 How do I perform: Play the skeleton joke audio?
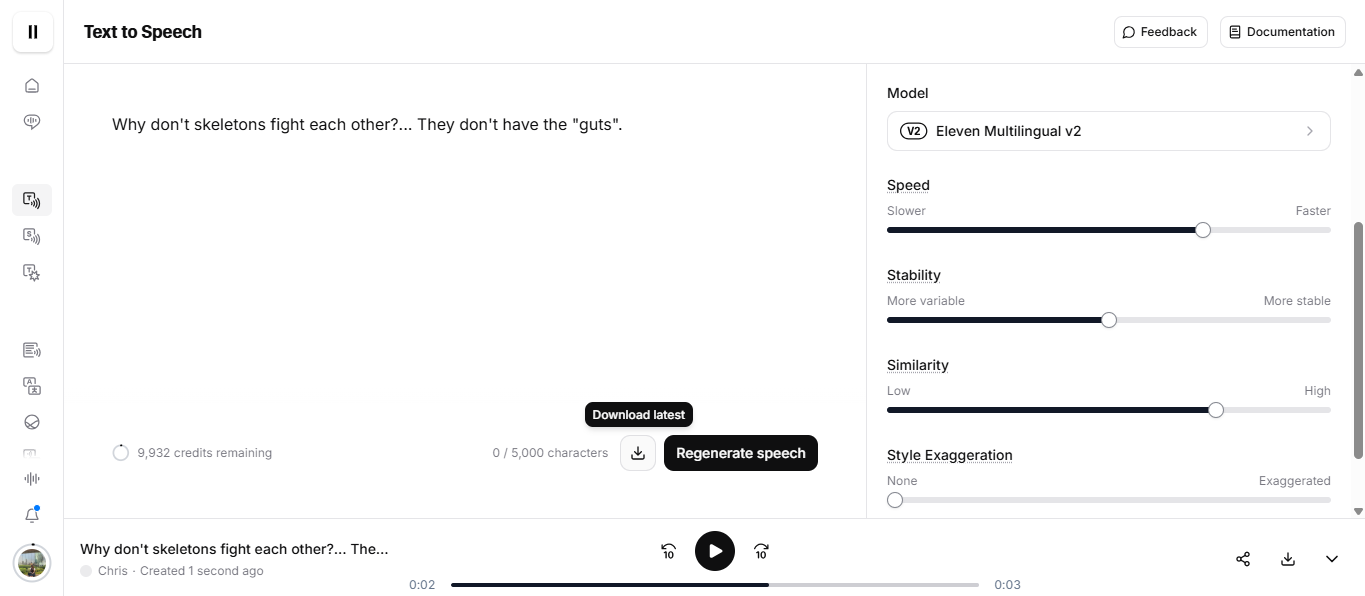[x=714, y=550]
